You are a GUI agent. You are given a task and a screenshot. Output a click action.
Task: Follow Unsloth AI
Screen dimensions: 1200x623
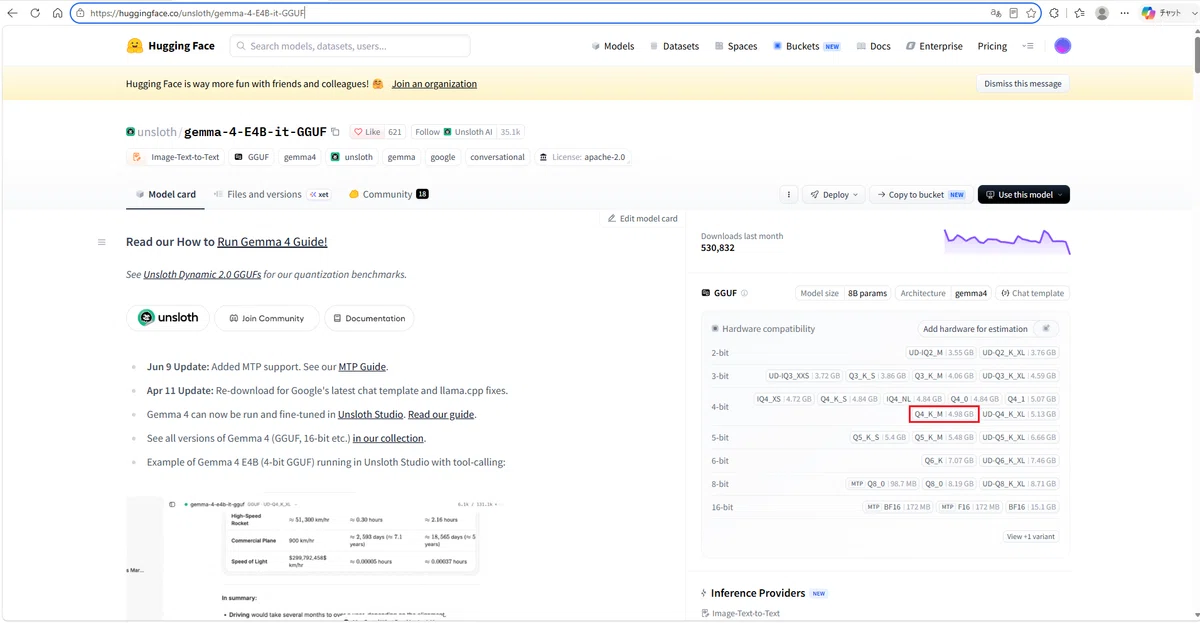click(468, 132)
